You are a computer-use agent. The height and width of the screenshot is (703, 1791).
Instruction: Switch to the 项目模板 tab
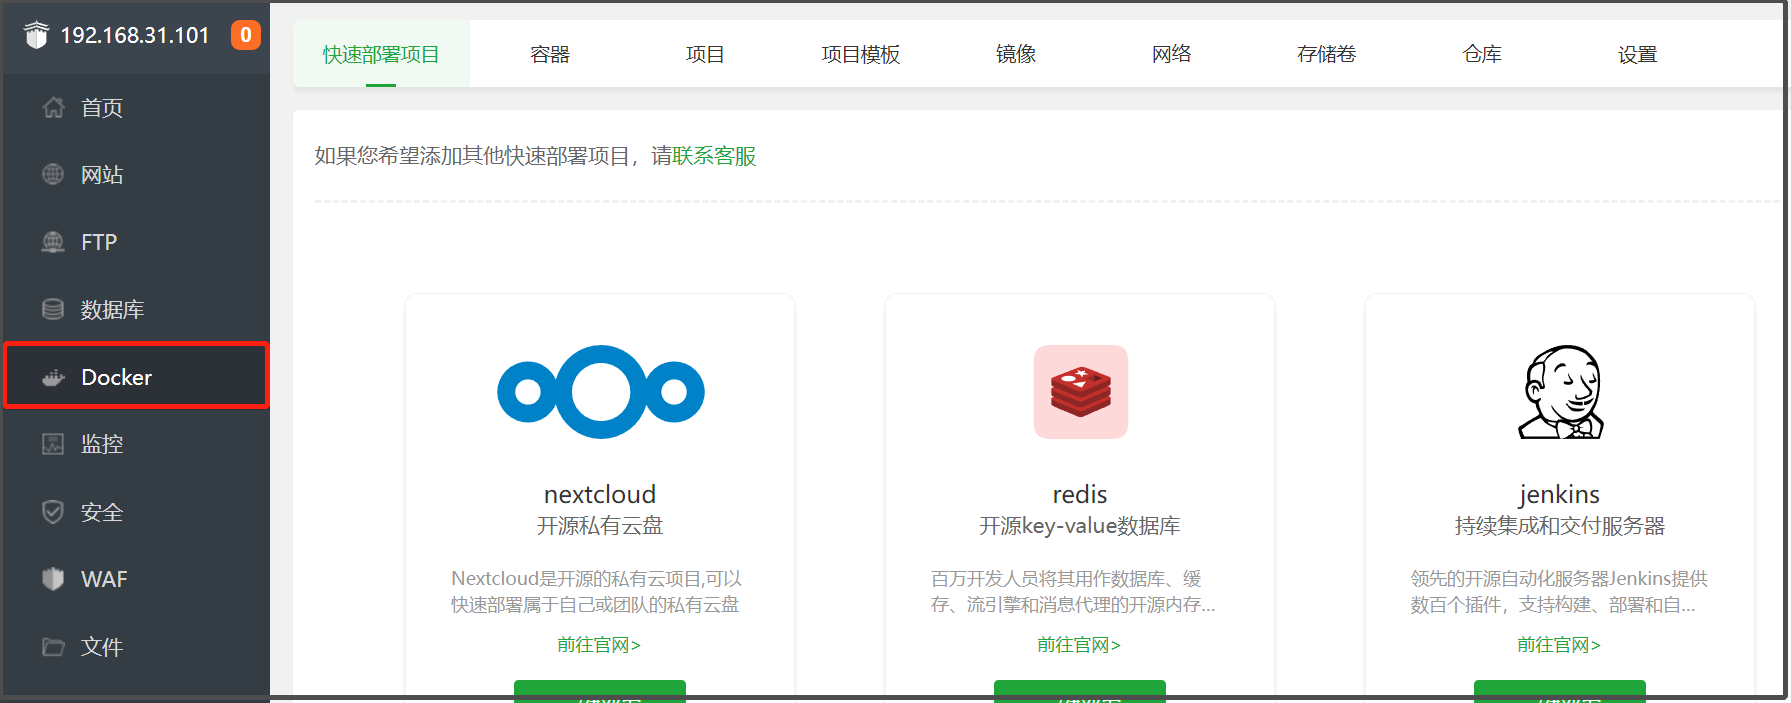pos(861,54)
